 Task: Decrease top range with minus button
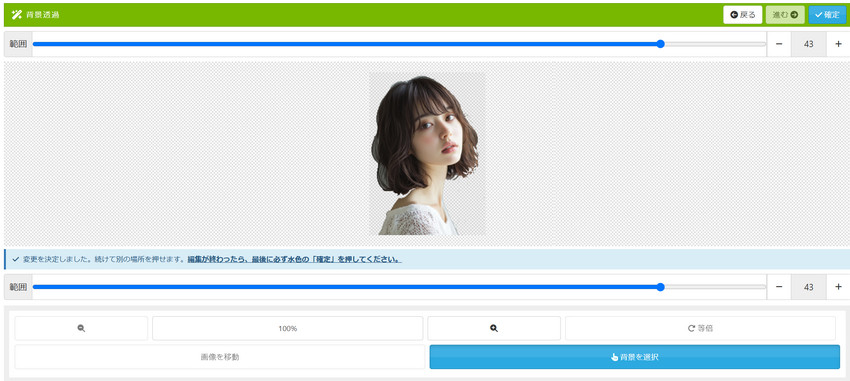pyautogui.click(x=779, y=44)
